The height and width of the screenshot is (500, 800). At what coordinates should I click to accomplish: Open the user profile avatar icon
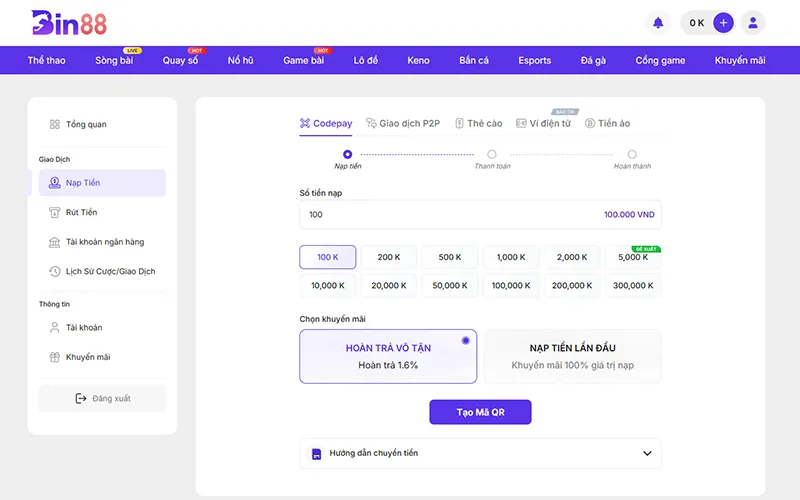753,22
